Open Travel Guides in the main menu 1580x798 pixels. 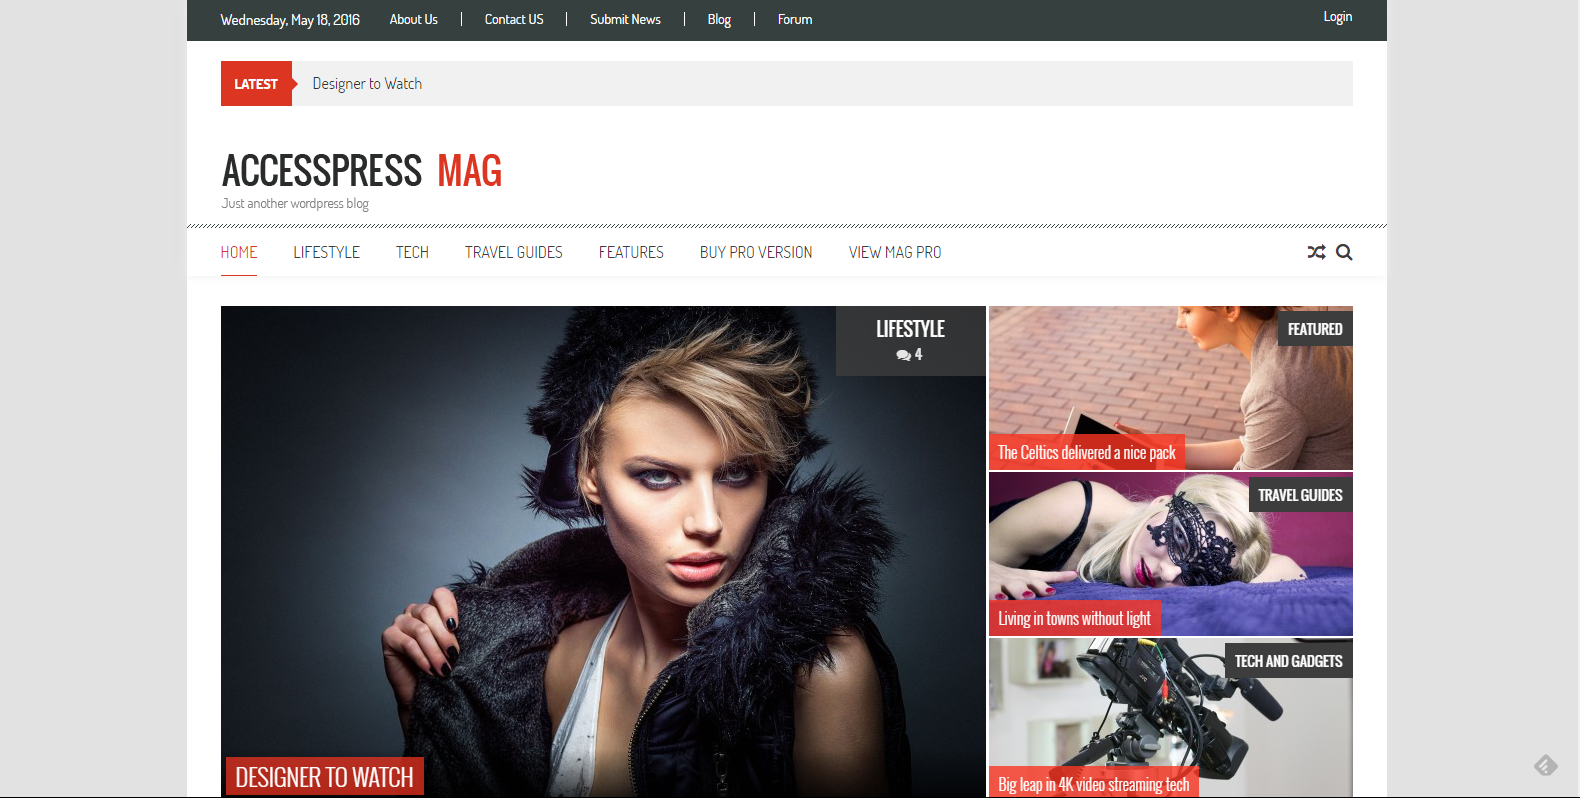(513, 252)
